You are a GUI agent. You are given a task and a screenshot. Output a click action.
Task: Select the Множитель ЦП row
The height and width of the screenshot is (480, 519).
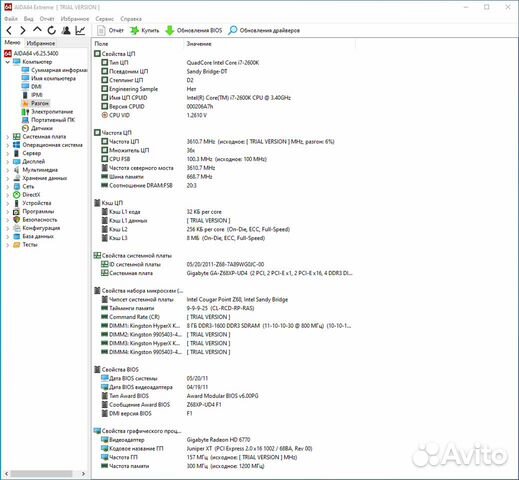pos(148,150)
